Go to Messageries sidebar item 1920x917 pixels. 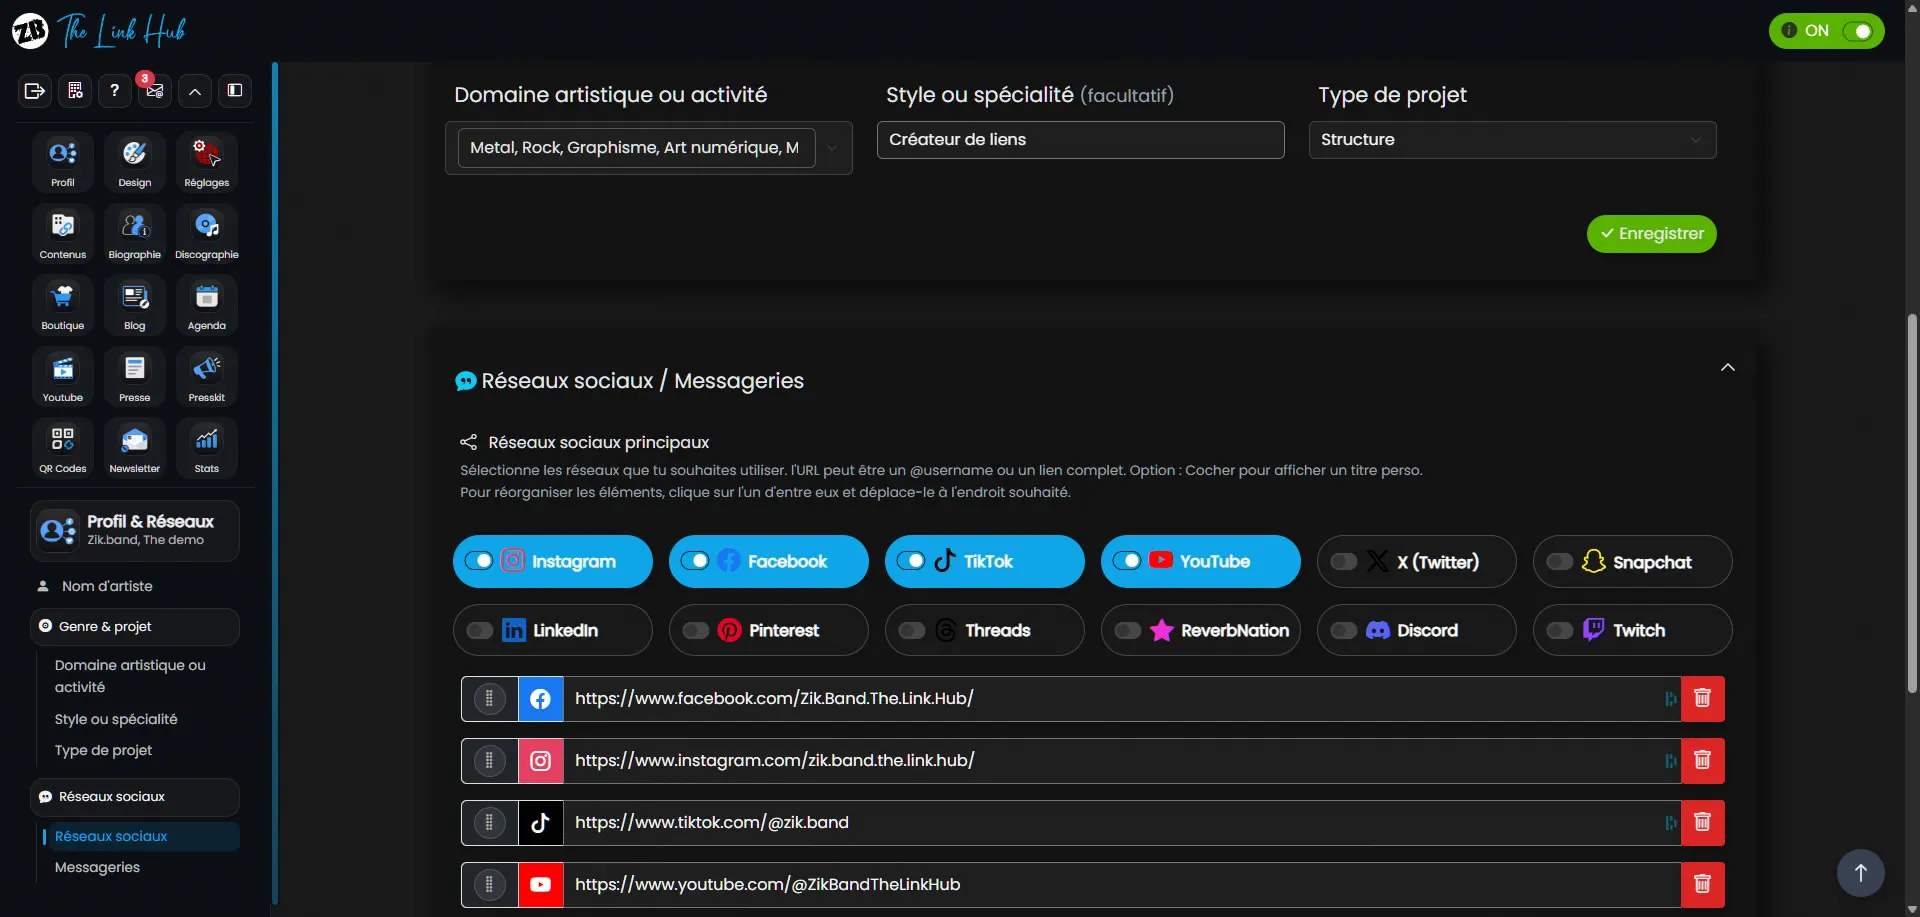point(97,867)
